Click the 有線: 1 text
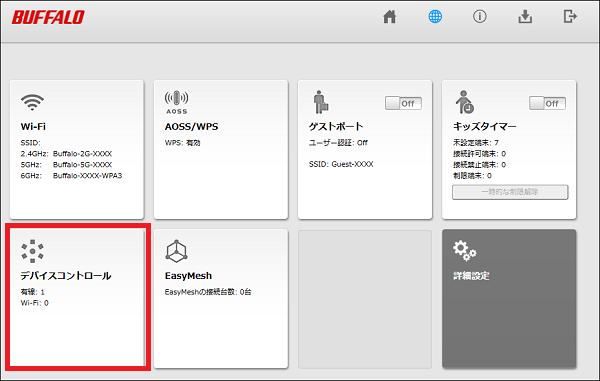Screen dimensions: 600x381 pyautogui.click(x=33, y=292)
